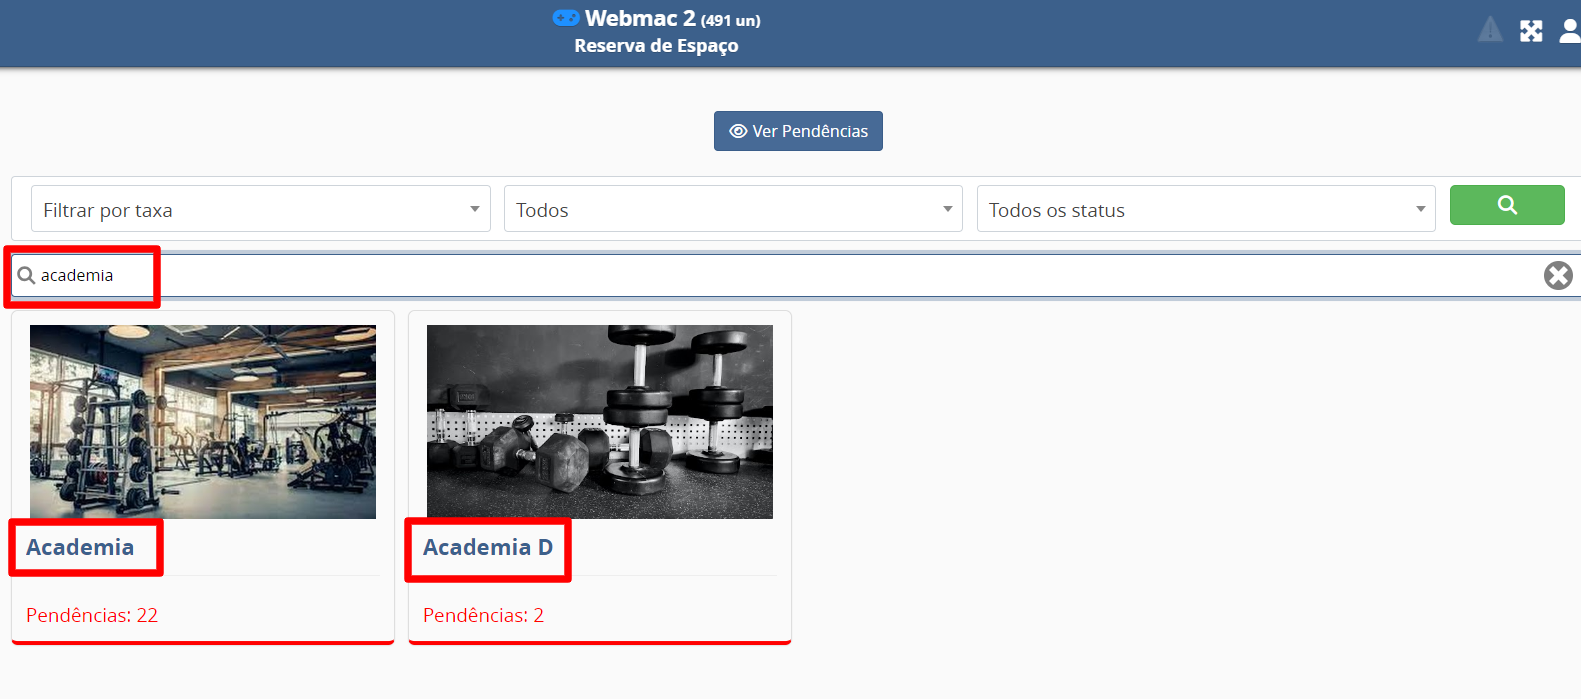Run search with green magnifier button
The width and height of the screenshot is (1581, 699).
[1507, 205]
